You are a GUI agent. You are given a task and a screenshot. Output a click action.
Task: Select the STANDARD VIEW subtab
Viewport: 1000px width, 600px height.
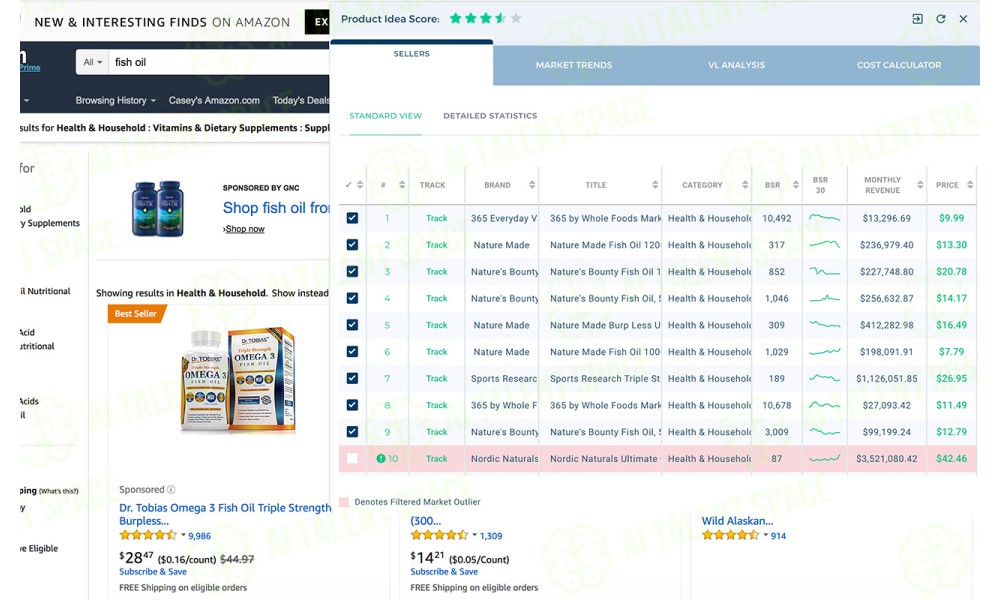point(385,116)
